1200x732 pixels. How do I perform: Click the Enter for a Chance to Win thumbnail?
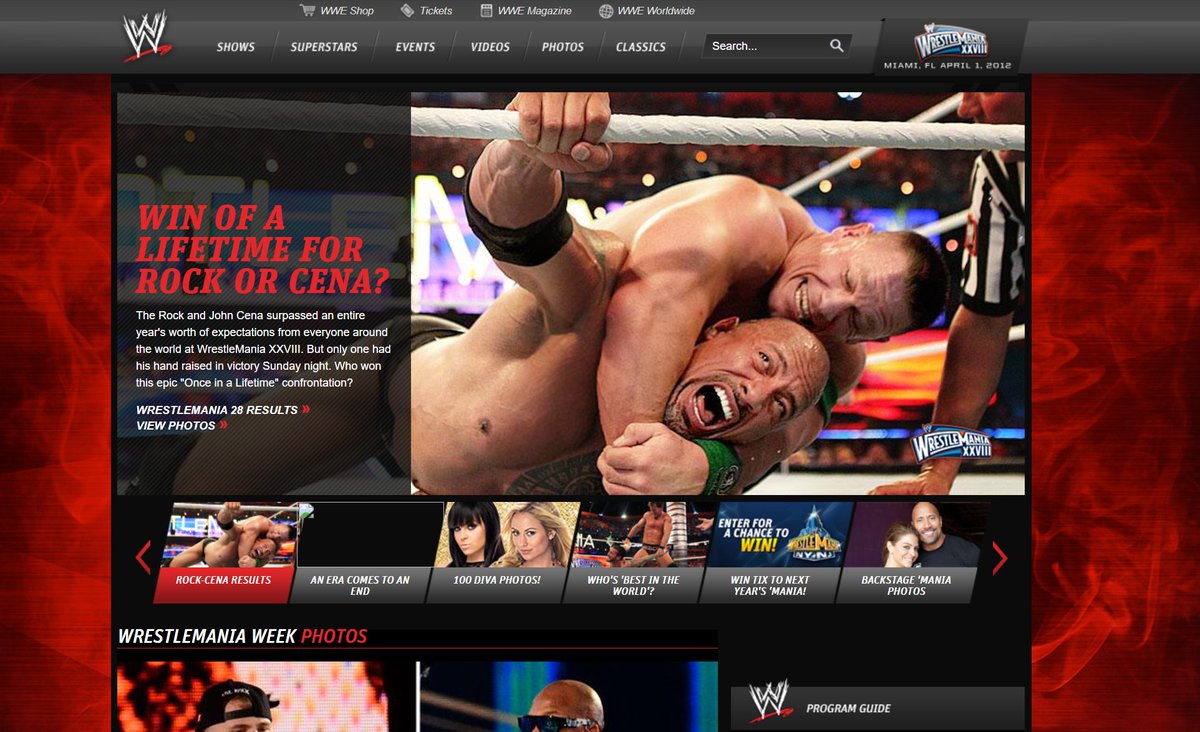pos(780,535)
